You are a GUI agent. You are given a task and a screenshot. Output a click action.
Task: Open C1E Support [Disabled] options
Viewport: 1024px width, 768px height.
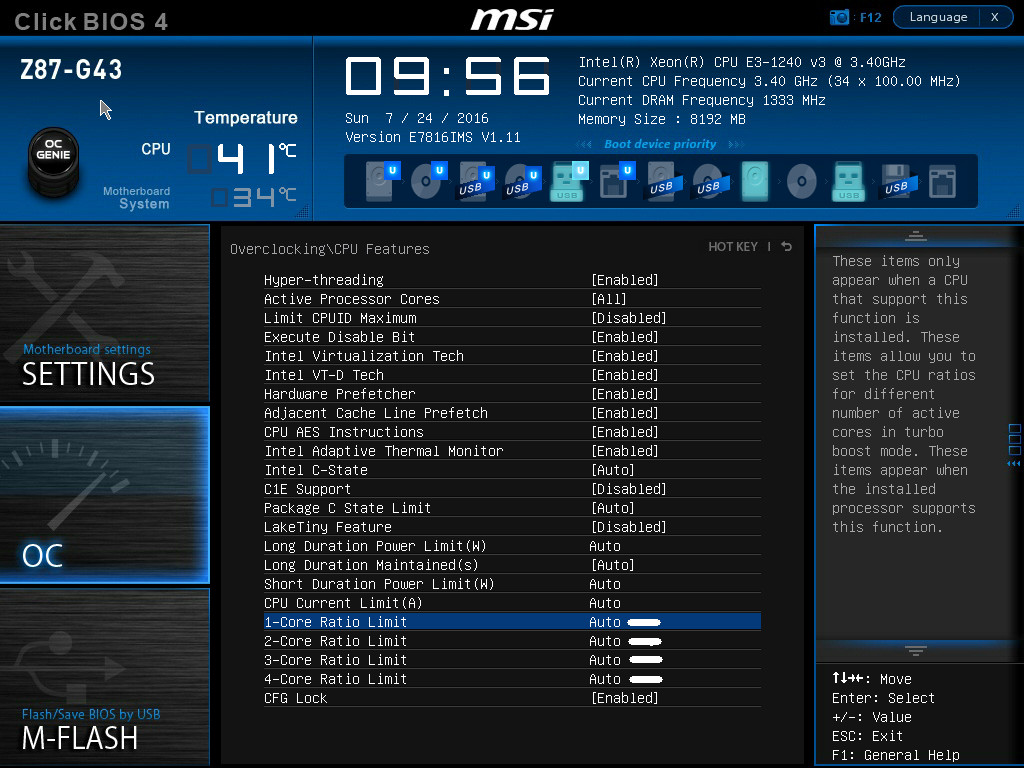[628, 489]
